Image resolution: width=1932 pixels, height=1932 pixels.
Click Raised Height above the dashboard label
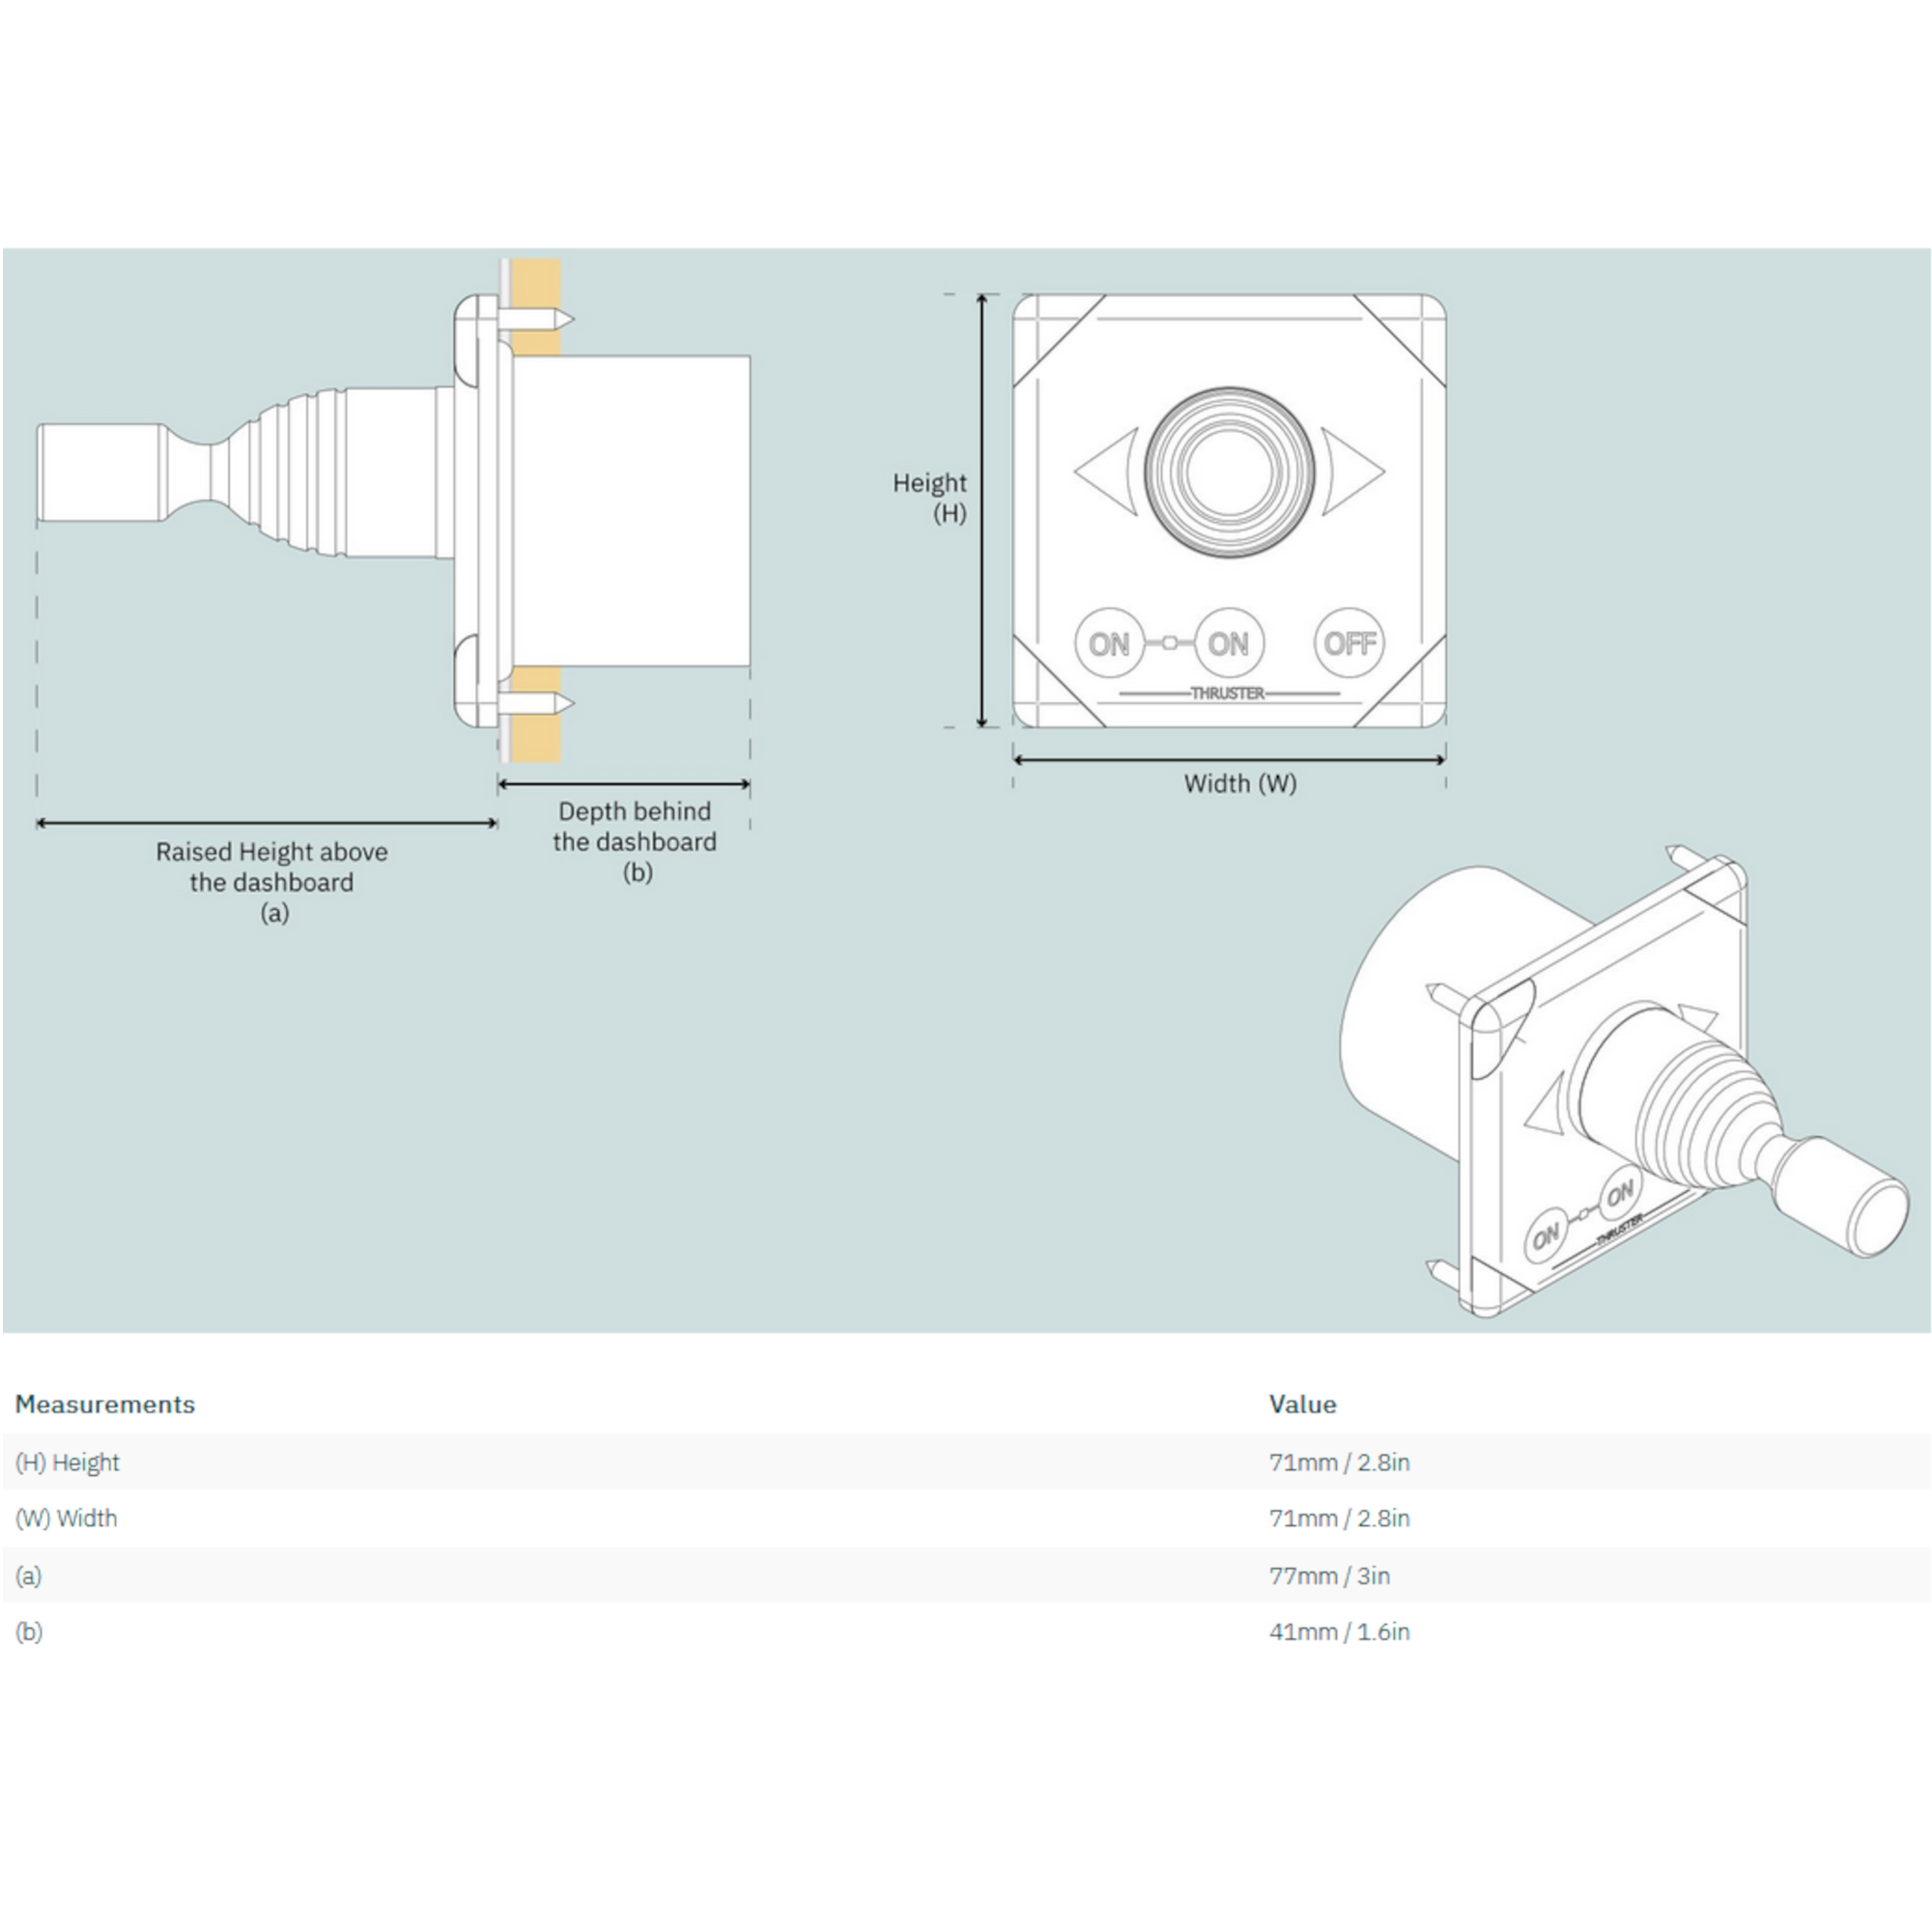click(x=272, y=880)
